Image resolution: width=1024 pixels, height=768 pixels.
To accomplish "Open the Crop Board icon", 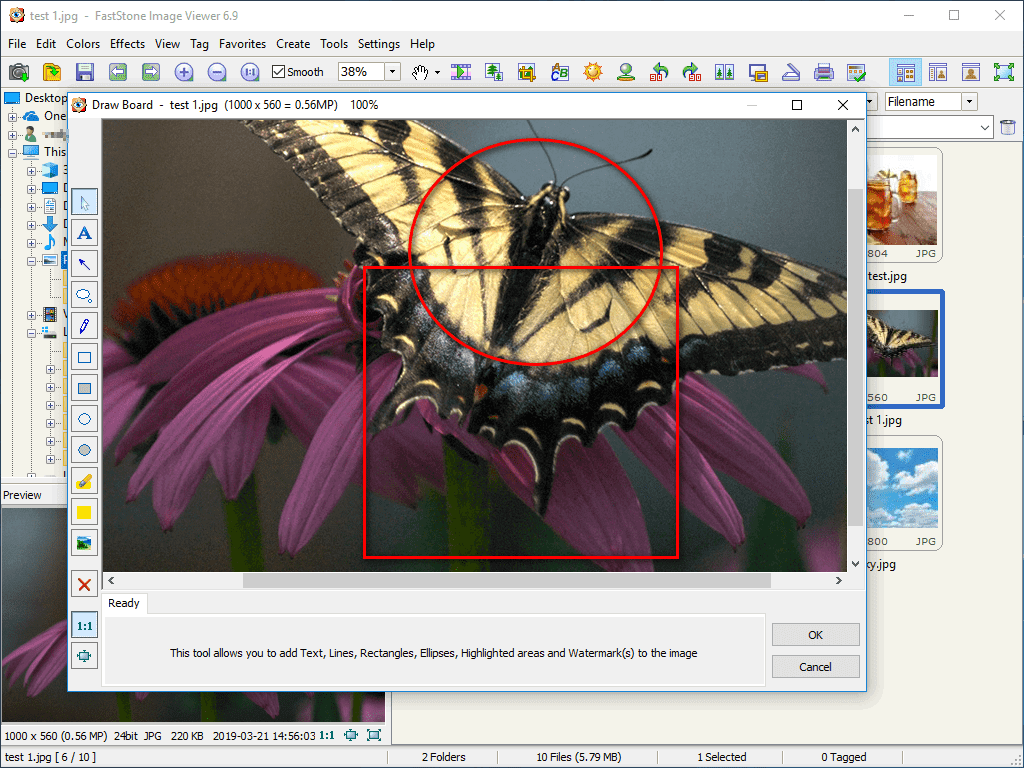I will coord(526,72).
